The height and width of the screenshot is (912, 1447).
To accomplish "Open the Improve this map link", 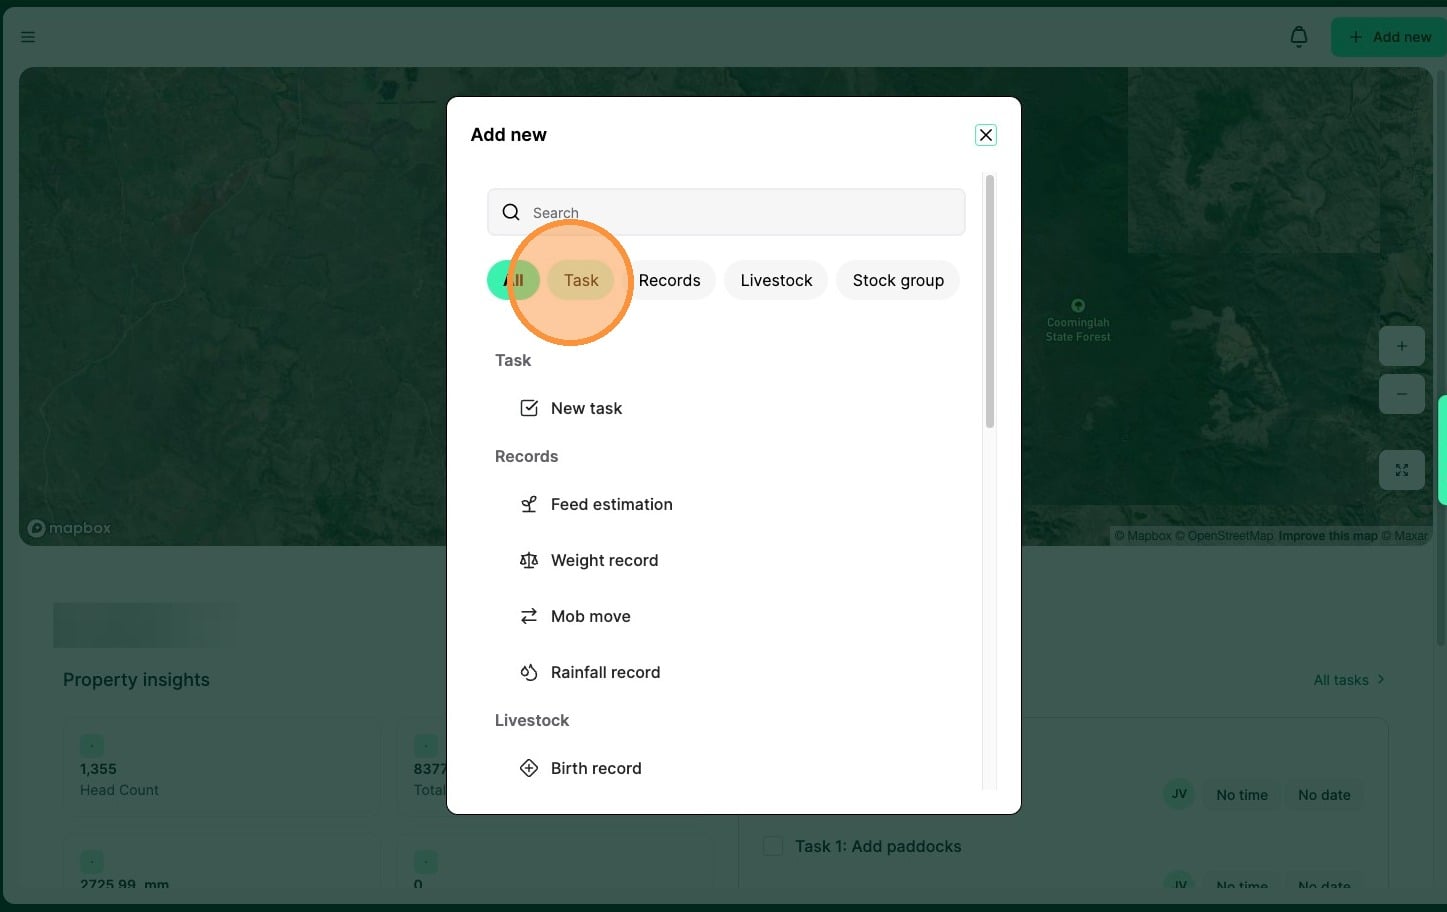I will 1328,536.
